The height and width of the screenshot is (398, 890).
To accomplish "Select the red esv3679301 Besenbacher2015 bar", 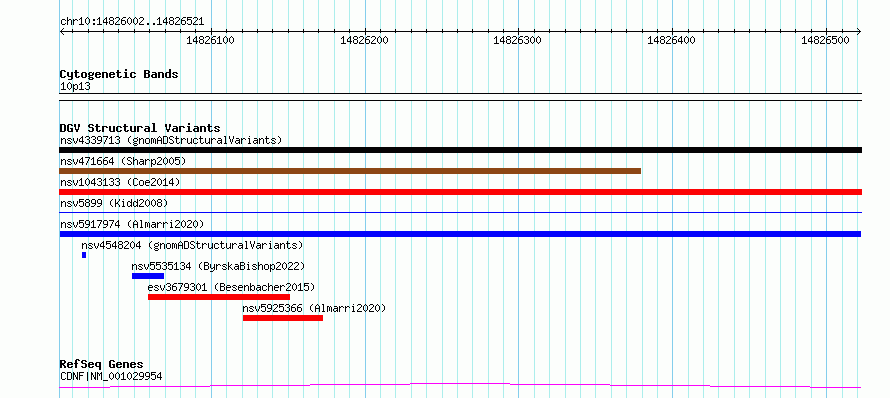I will pyautogui.click(x=219, y=297).
